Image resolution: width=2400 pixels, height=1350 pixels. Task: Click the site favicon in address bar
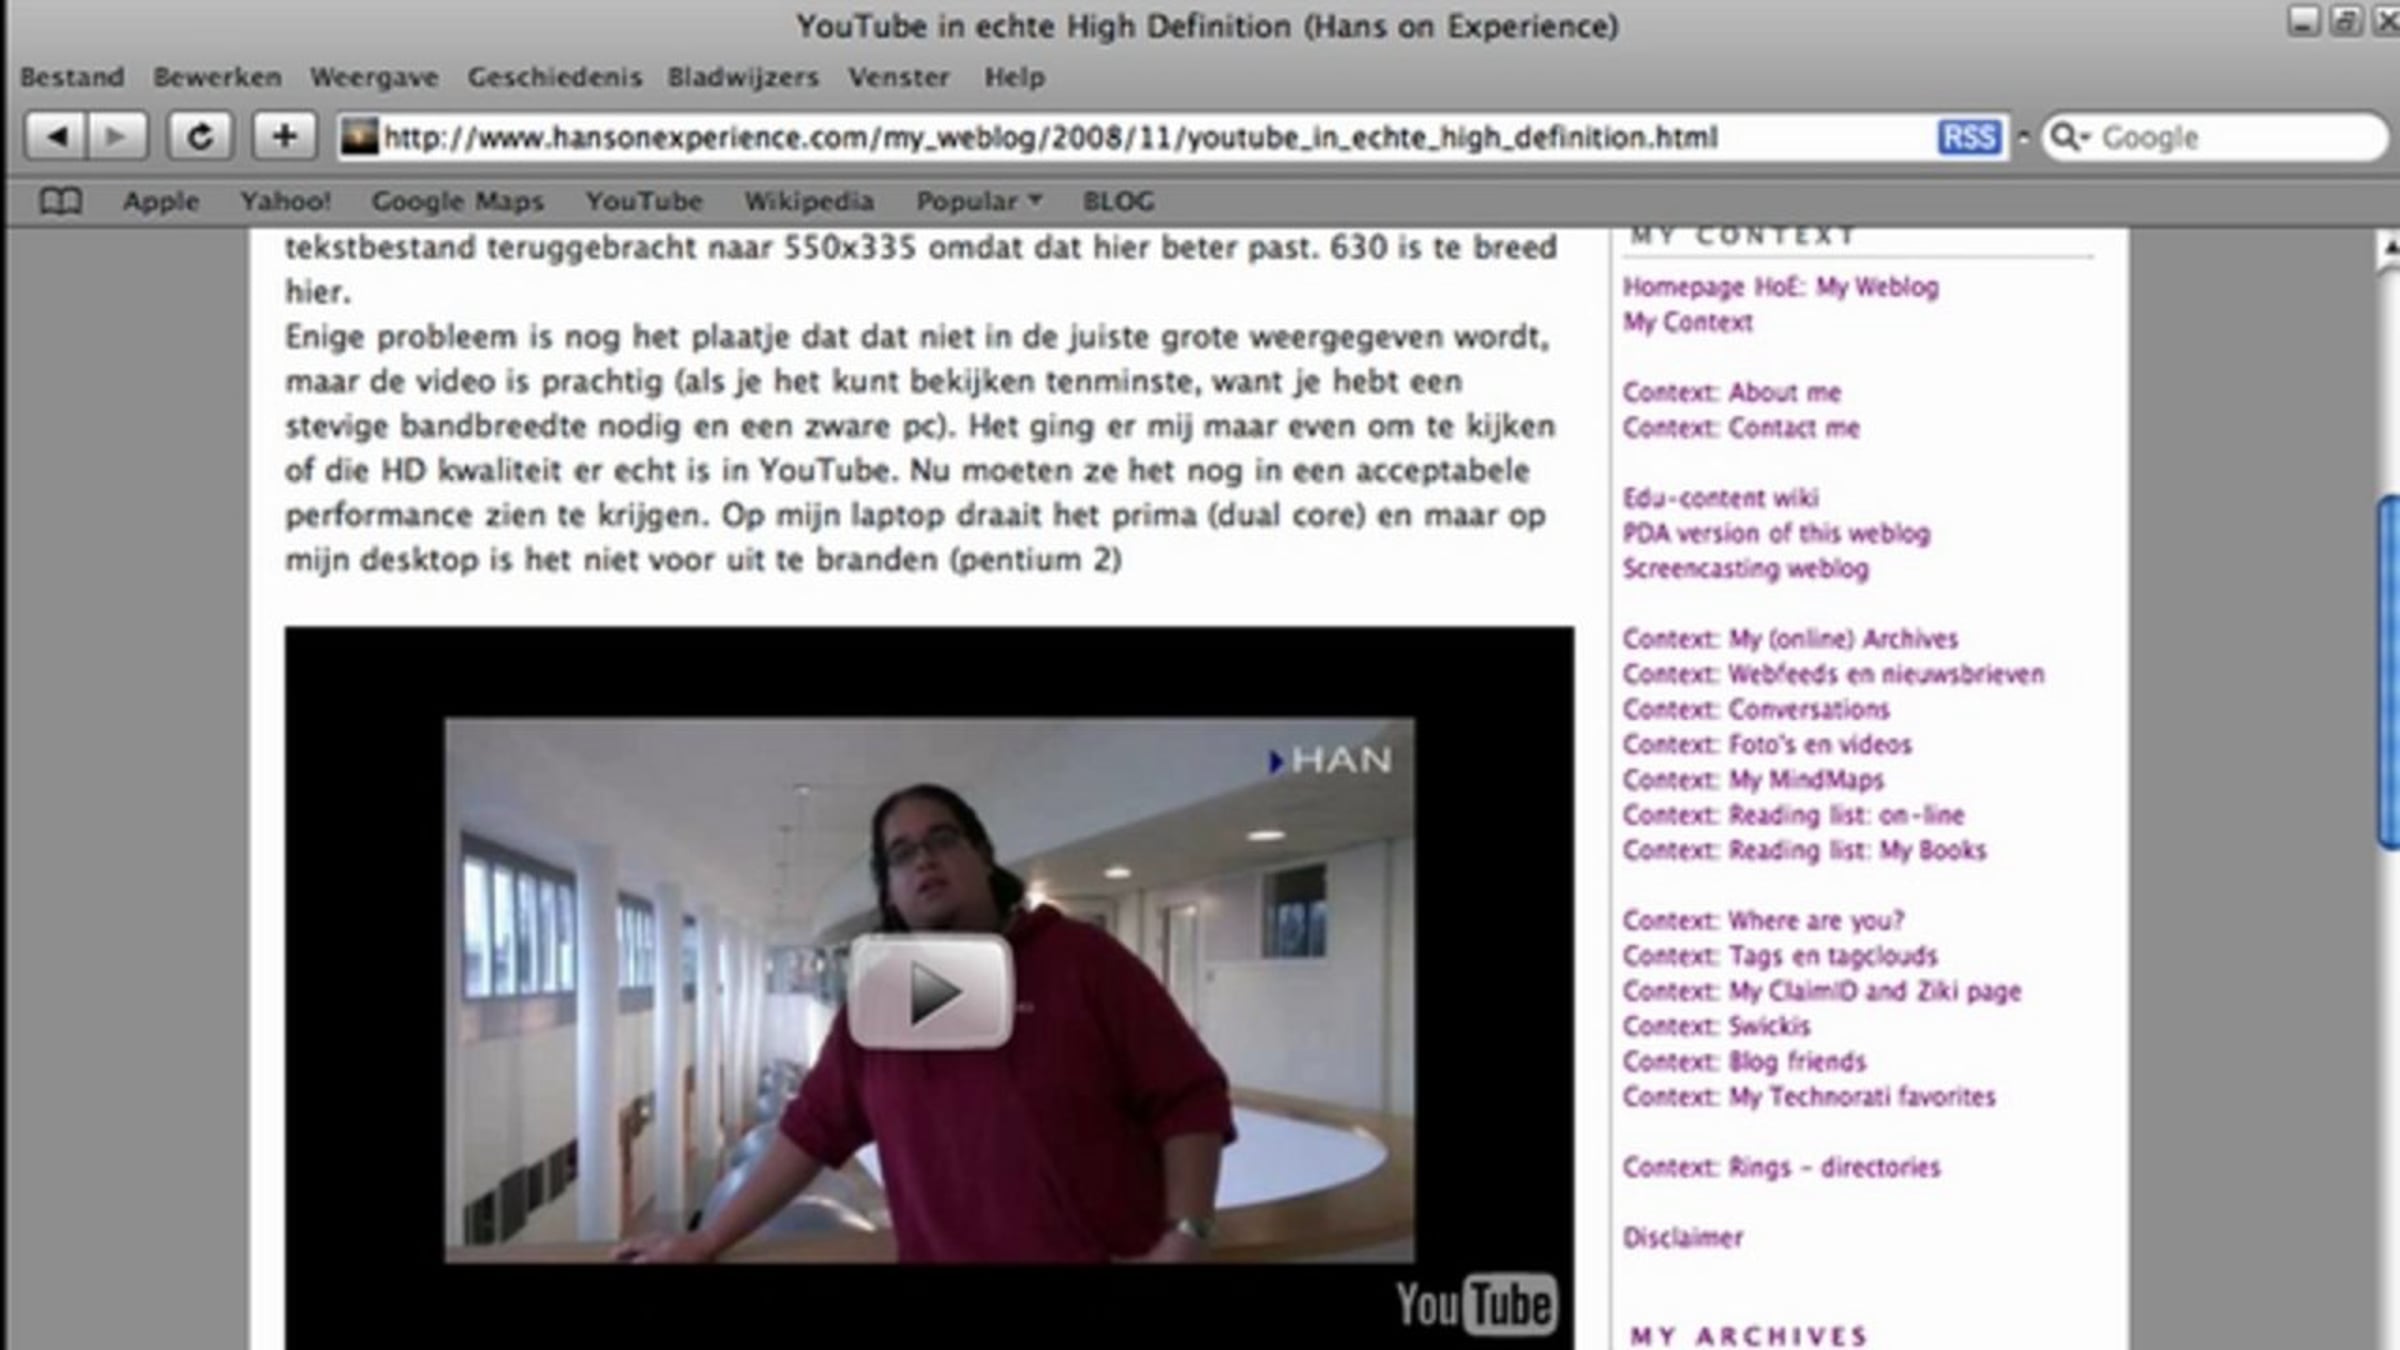coord(359,137)
